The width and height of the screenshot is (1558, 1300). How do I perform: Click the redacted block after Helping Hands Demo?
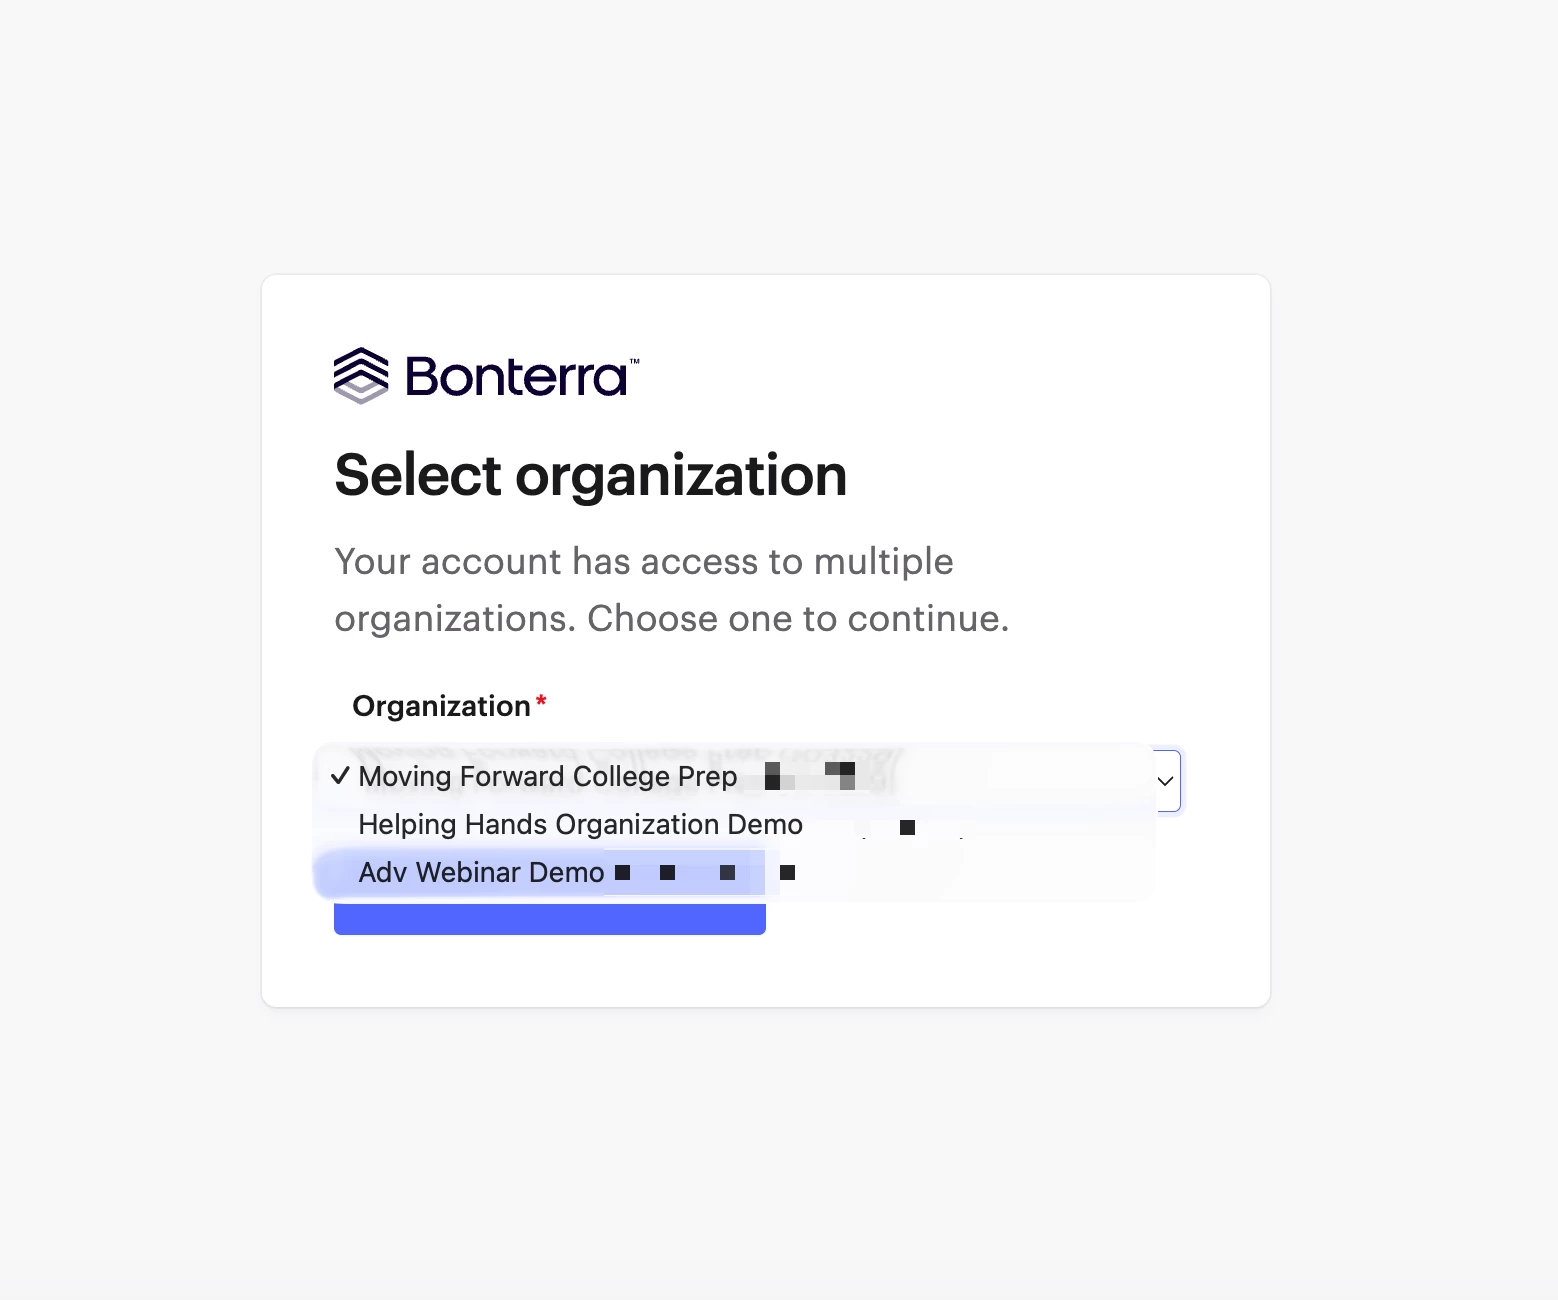[908, 827]
